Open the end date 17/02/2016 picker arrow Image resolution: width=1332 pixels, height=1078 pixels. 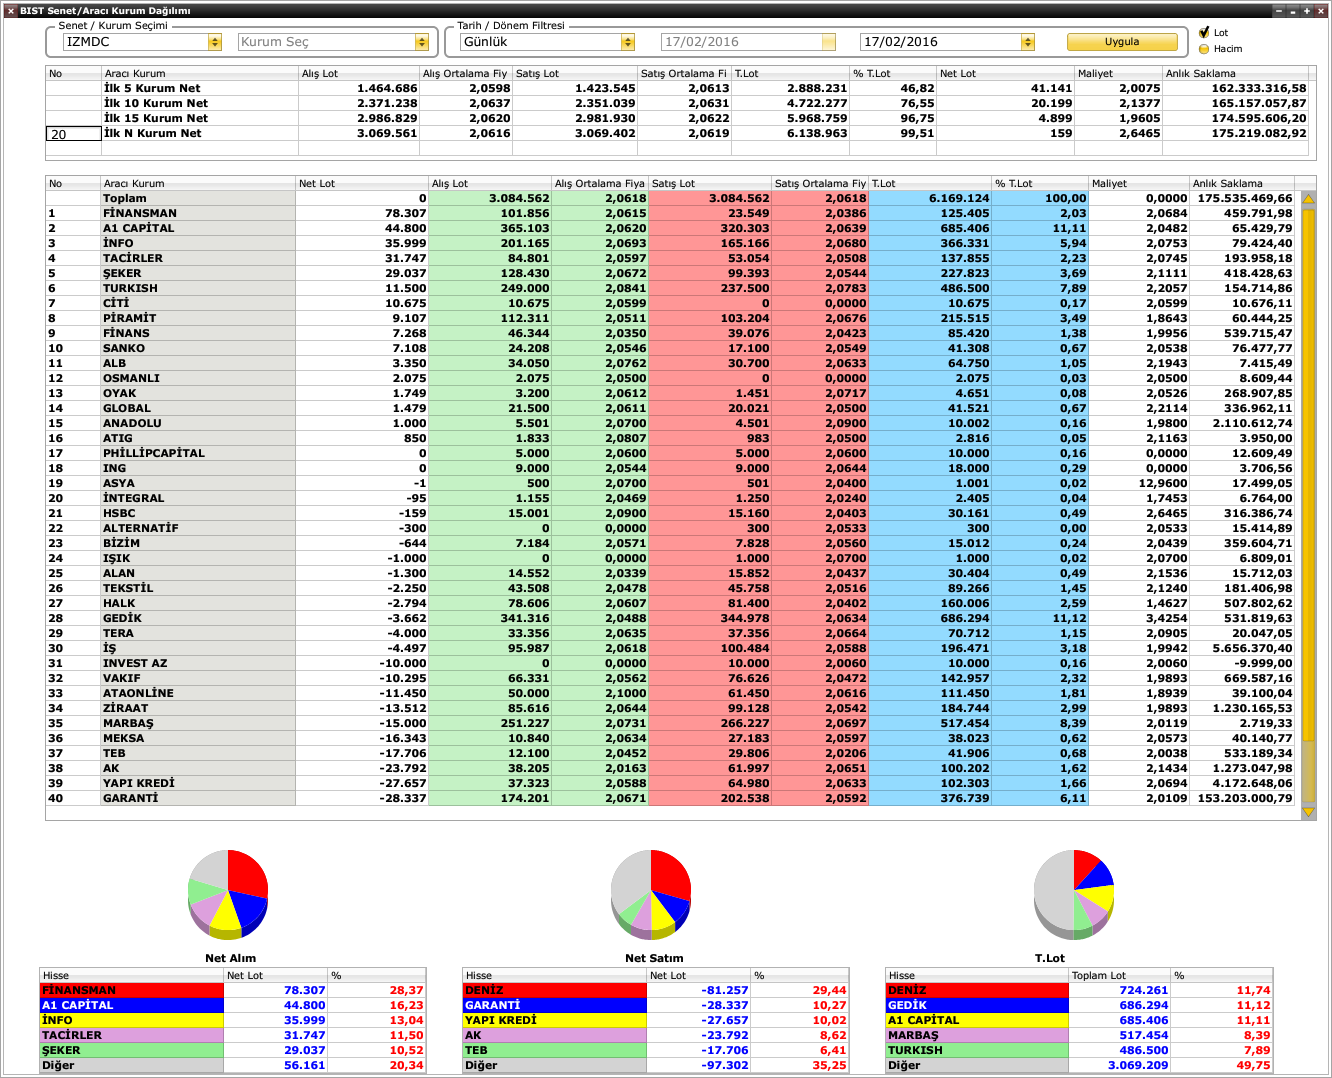[x=1028, y=42]
